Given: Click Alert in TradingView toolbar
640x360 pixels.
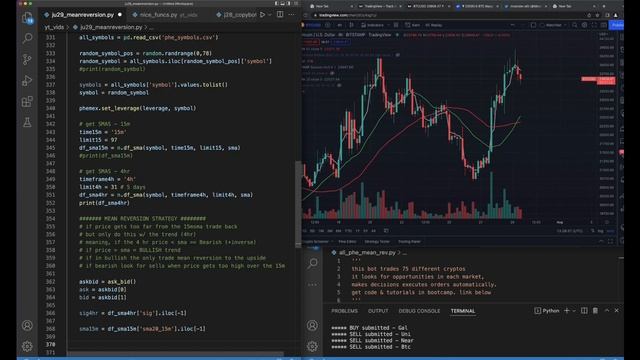Looking at the screenshot, I should (413, 25).
